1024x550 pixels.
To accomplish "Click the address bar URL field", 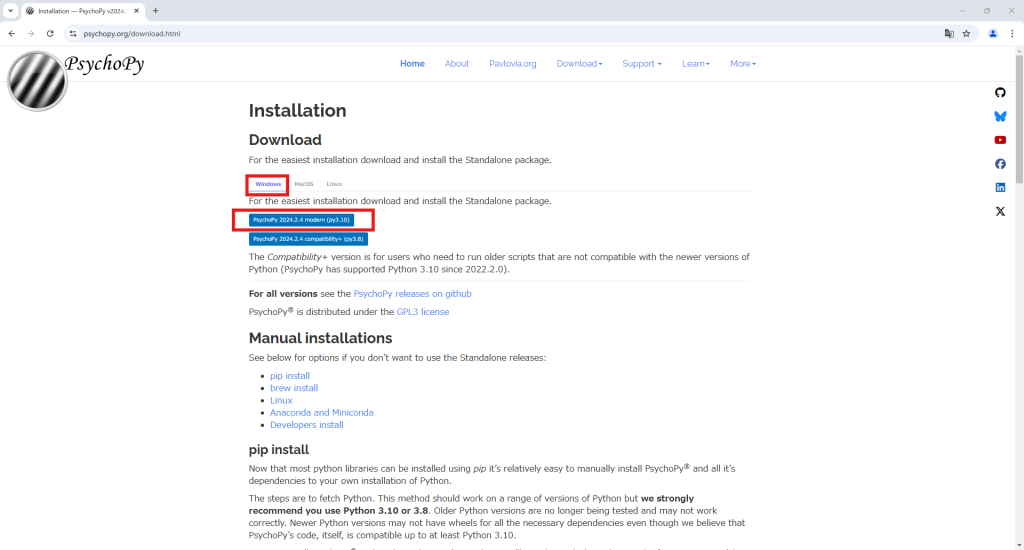I will 500,33.
